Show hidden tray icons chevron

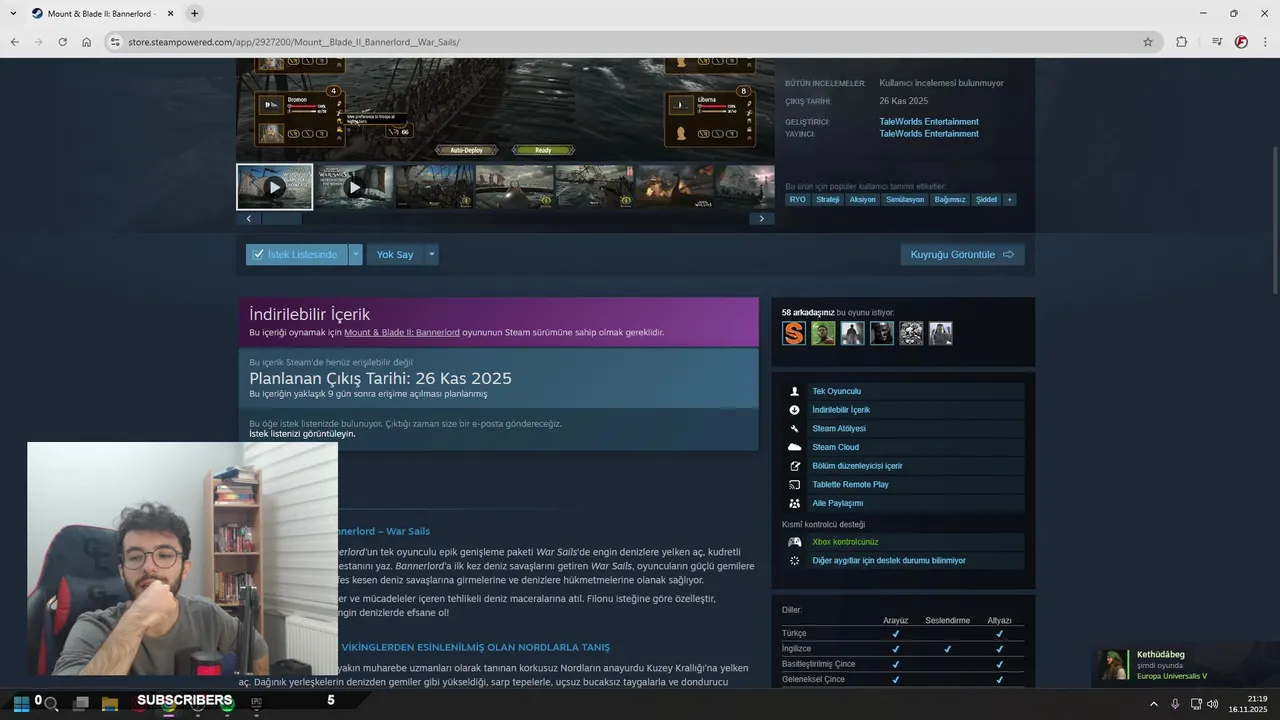coord(1153,704)
